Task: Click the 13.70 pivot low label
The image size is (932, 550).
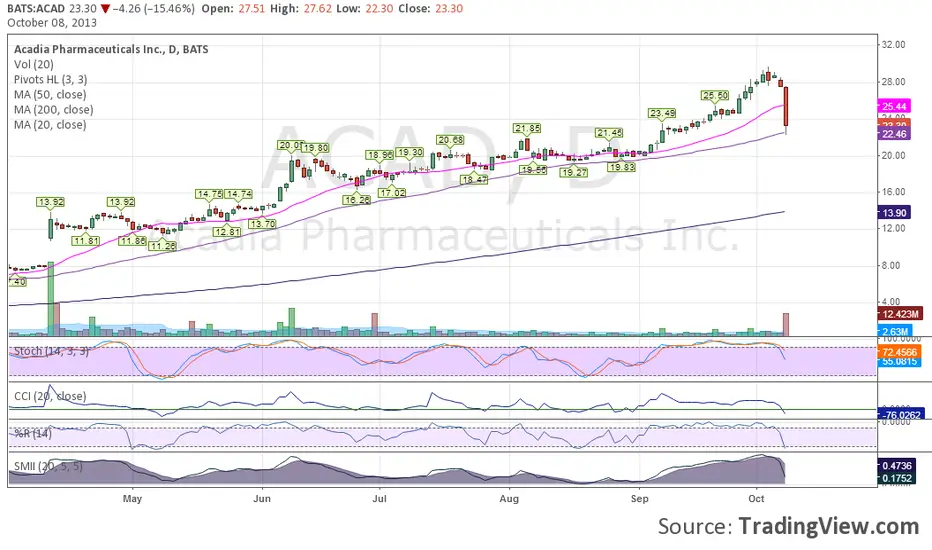Action: tap(262, 224)
